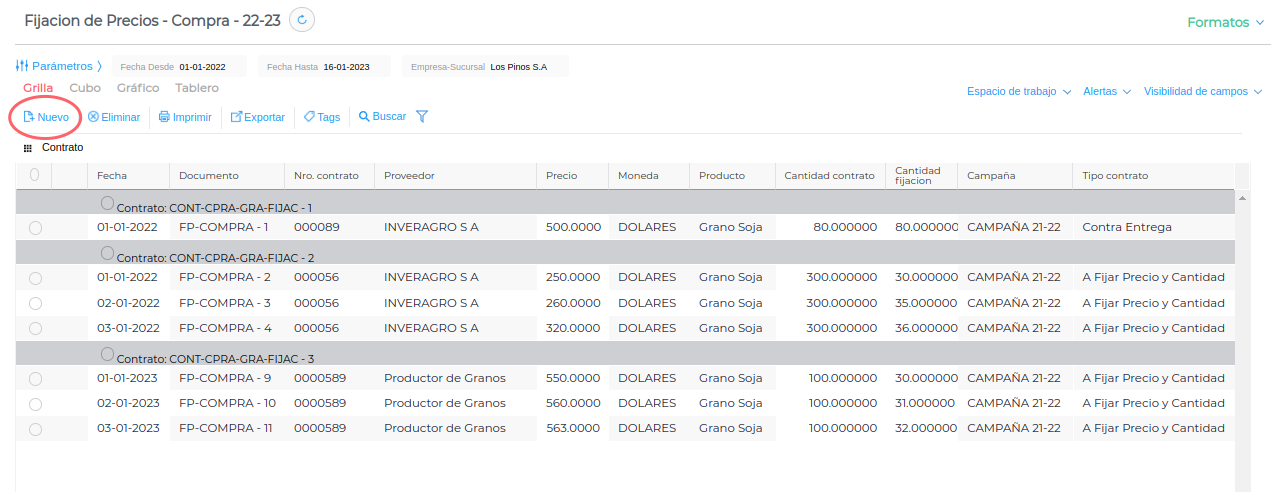Sort by the Cantidad fijacion column header
Image resolution: width=1281 pixels, height=492 pixels.
(x=921, y=175)
